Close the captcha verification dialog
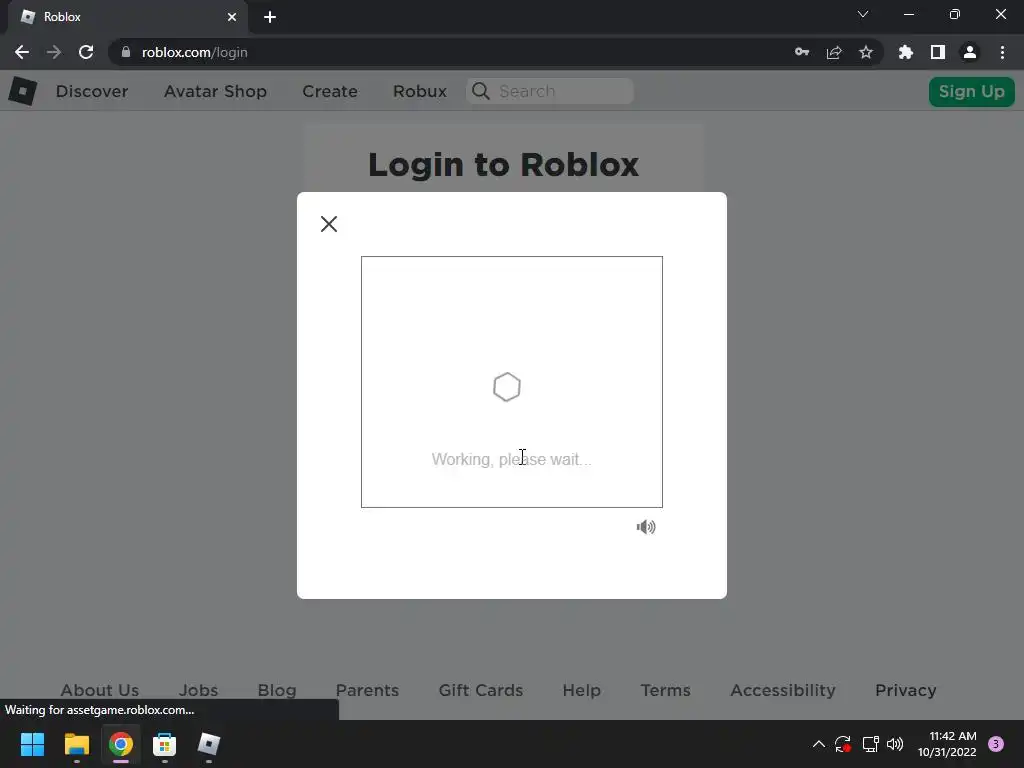The image size is (1024, 768). pos(328,224)
